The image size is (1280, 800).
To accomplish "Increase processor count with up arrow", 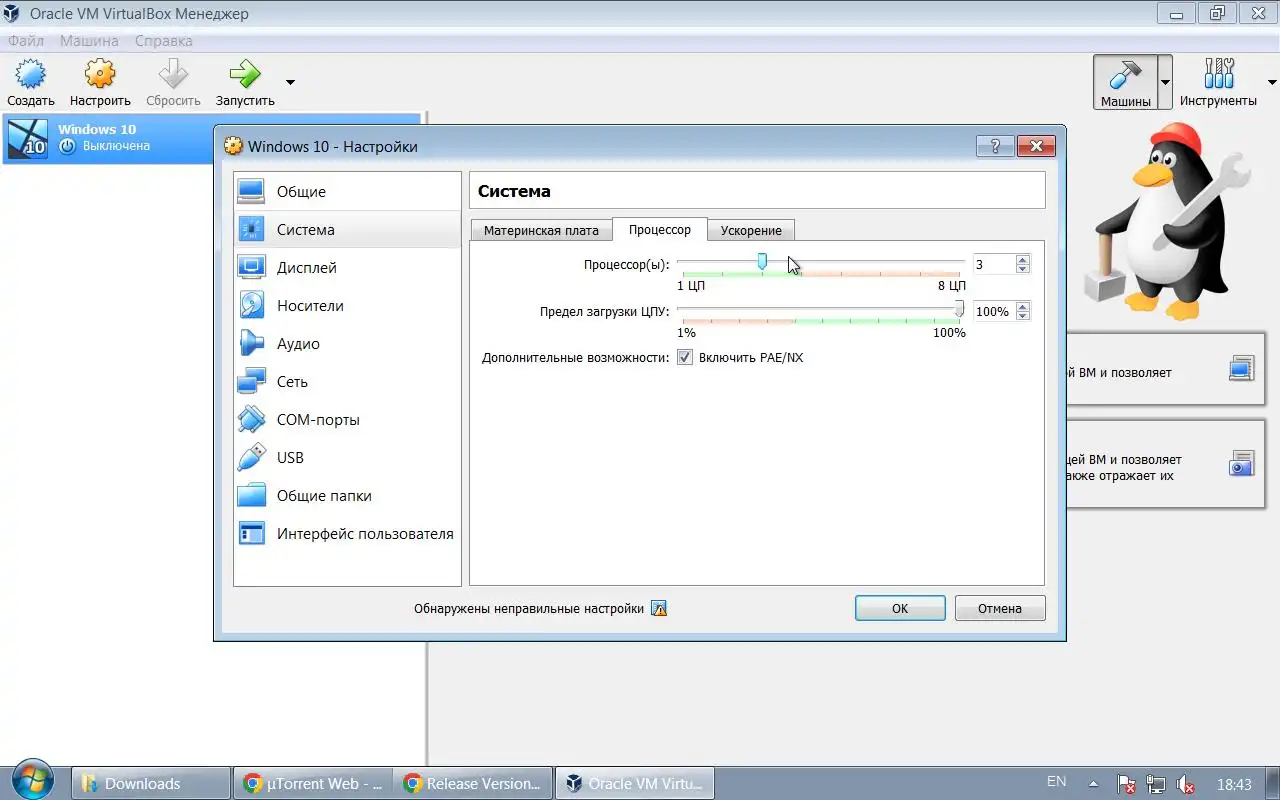I will 1022,259.
